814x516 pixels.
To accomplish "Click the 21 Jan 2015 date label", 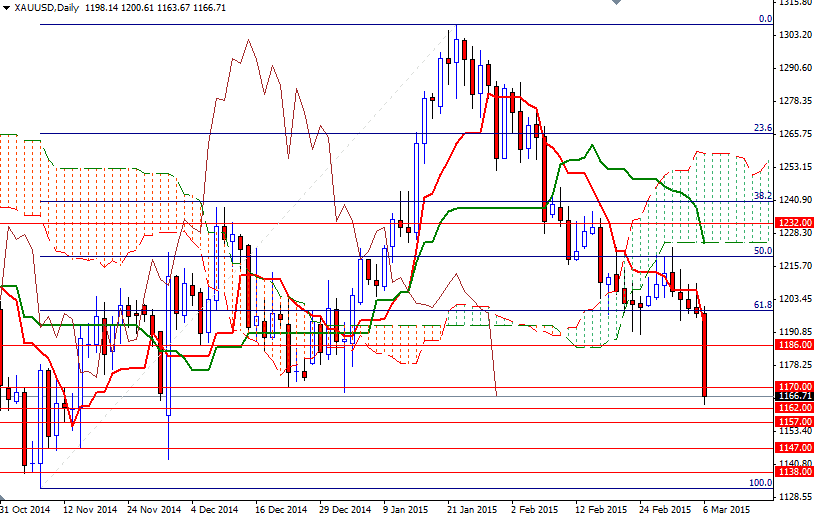I will click(x=471, y=508).
